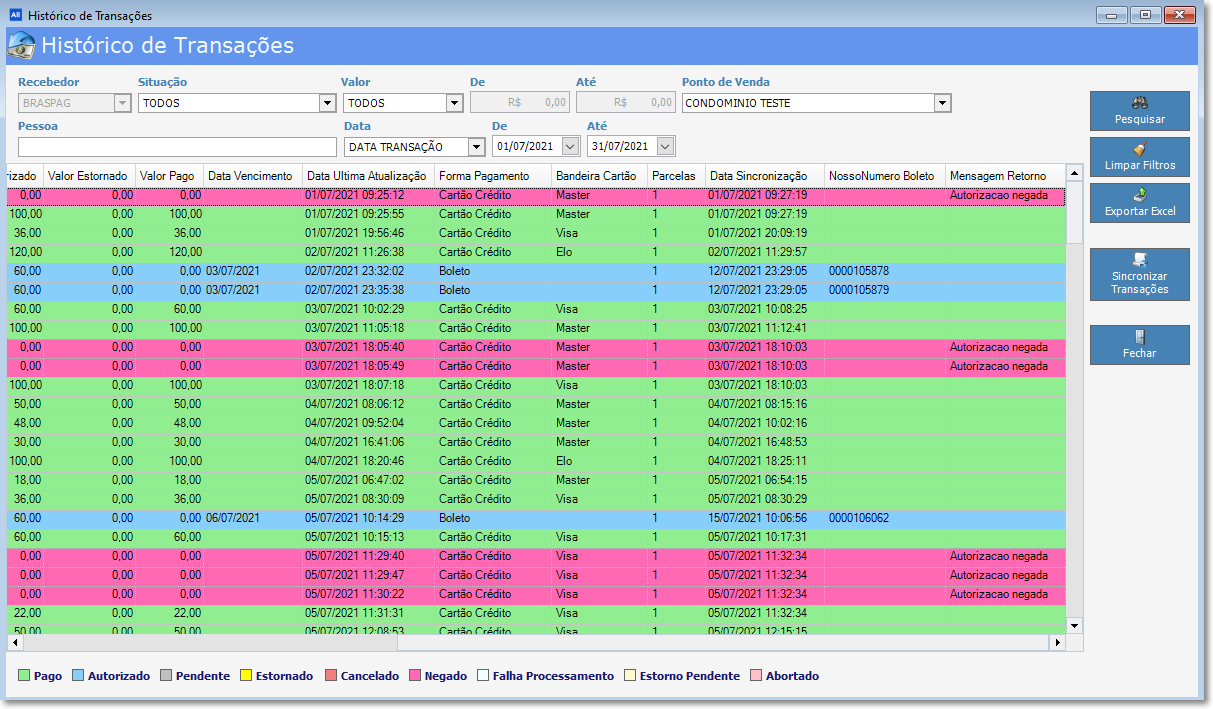Open the start date picker 01/07/2021

pyautogui.click(x=570, y=147)
